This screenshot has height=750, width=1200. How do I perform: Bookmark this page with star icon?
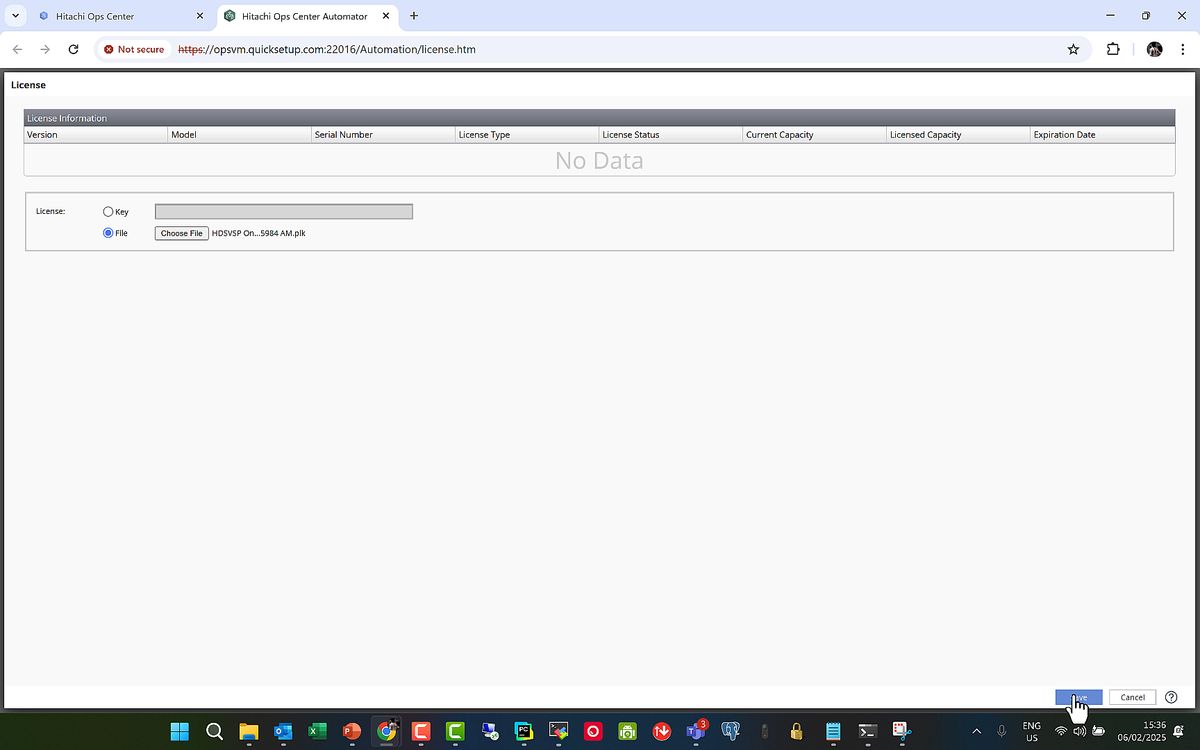click(x=1073, y=49)
